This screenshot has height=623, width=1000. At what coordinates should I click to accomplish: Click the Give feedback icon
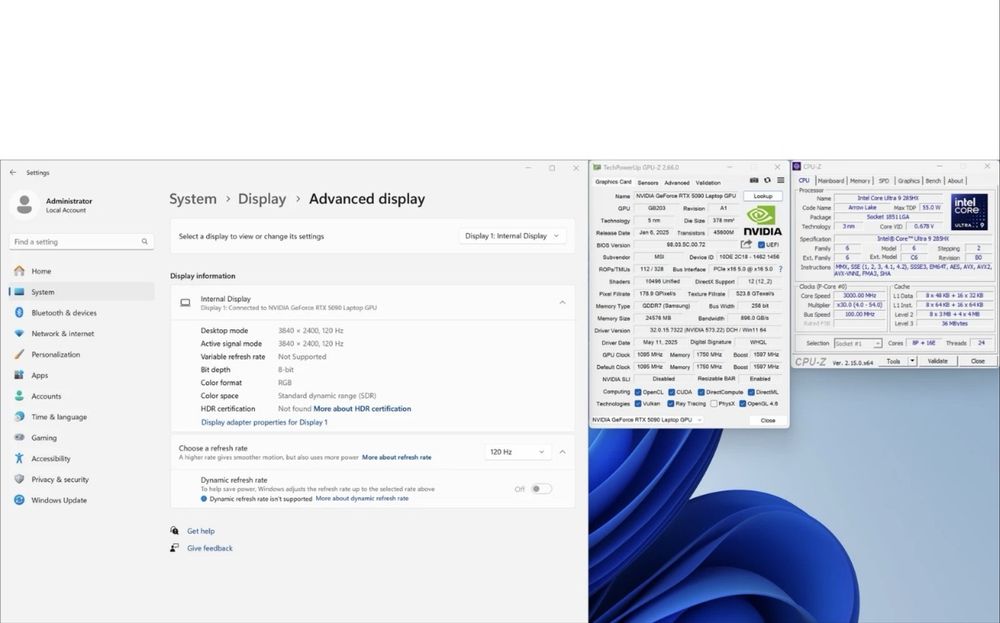(175, 548)
